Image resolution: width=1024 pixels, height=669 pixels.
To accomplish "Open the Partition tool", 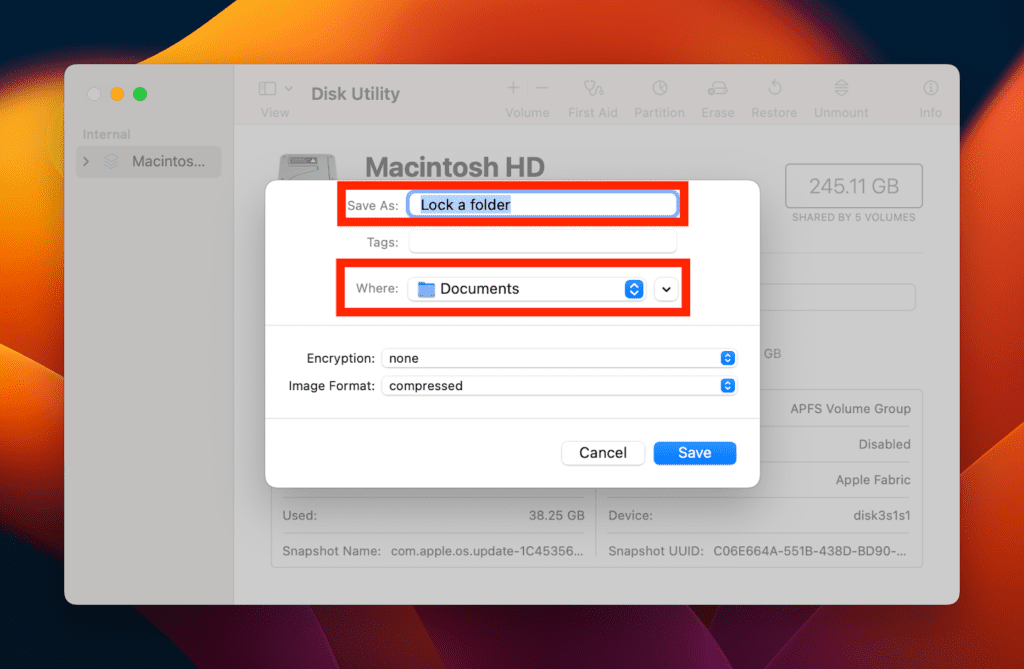I will 660,88.
